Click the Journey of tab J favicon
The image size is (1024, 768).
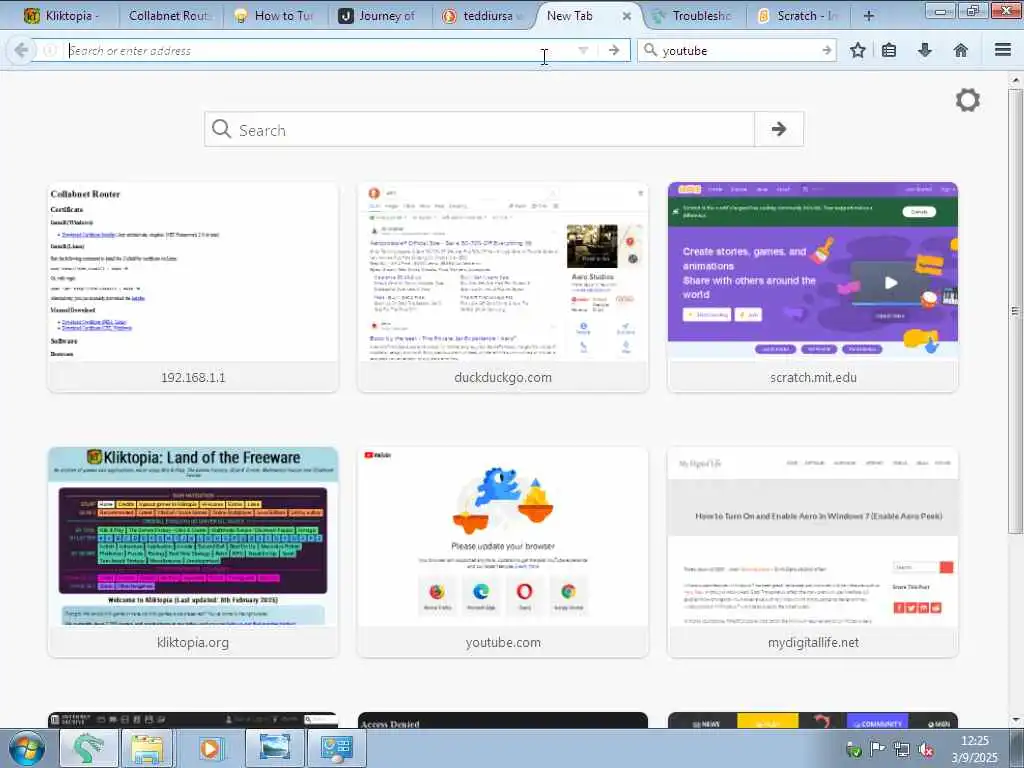pyautogui.click(x=345, y=16)
